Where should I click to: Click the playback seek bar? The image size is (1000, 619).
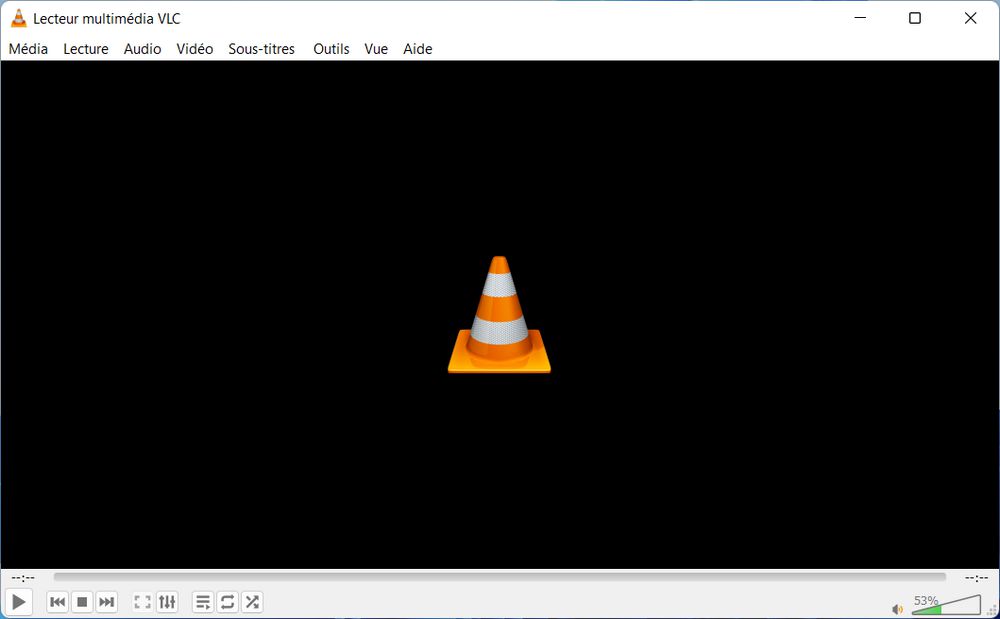coord(499,577)
